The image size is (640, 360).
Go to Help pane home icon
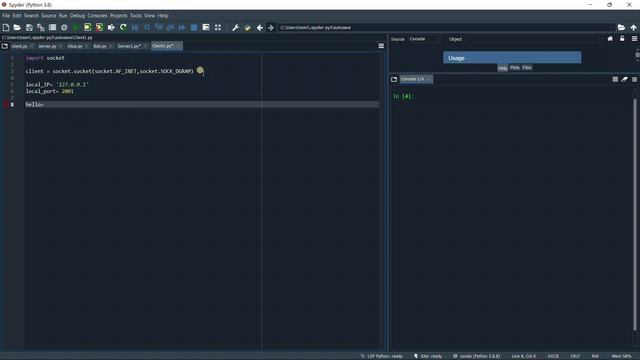pos(610,39)
